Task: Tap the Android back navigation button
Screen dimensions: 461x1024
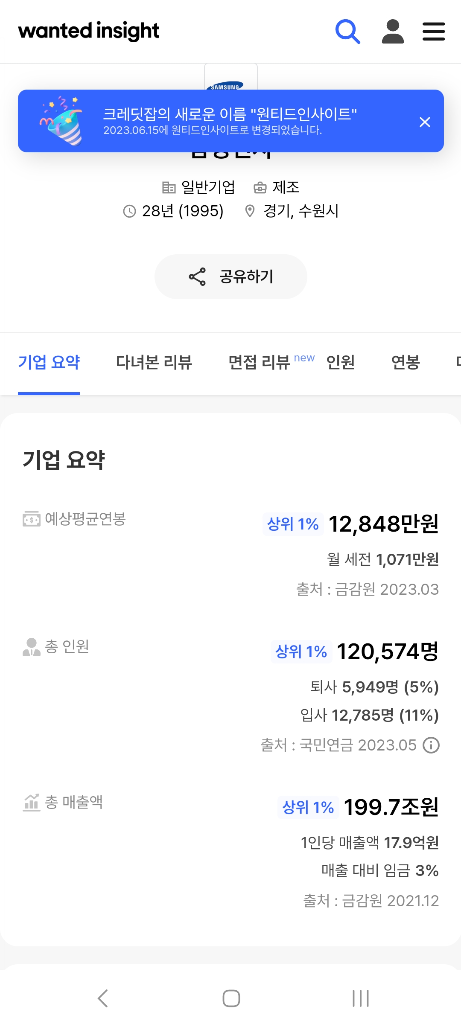Action: [103, 998]
